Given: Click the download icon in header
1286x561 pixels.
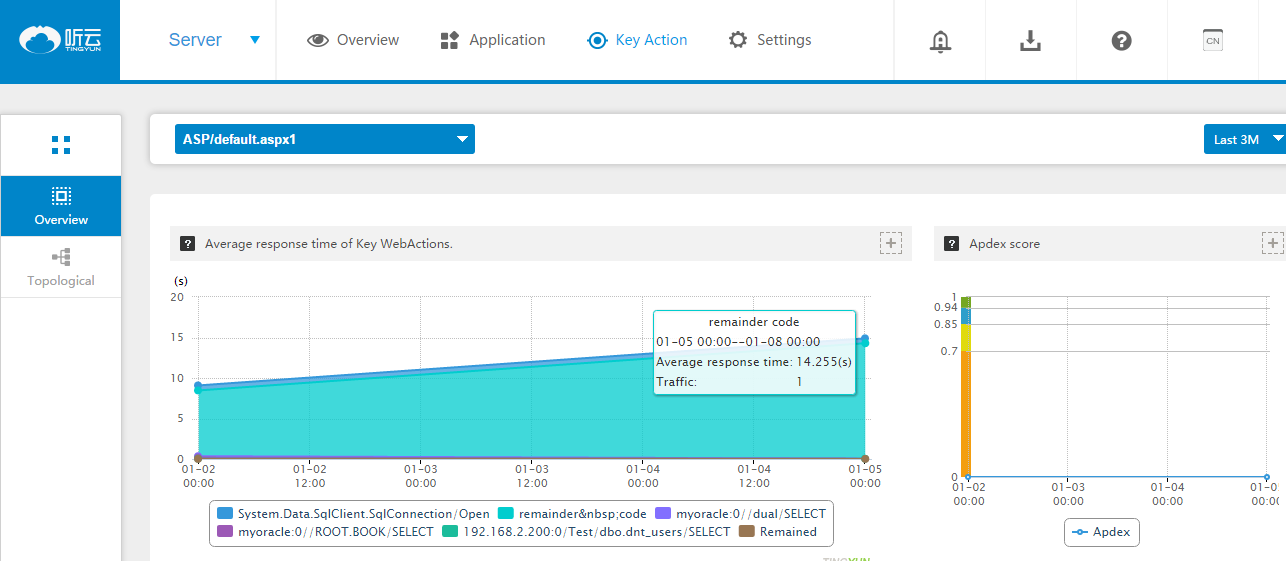Looking at the screenshot, I should (x=1030, y=40).
